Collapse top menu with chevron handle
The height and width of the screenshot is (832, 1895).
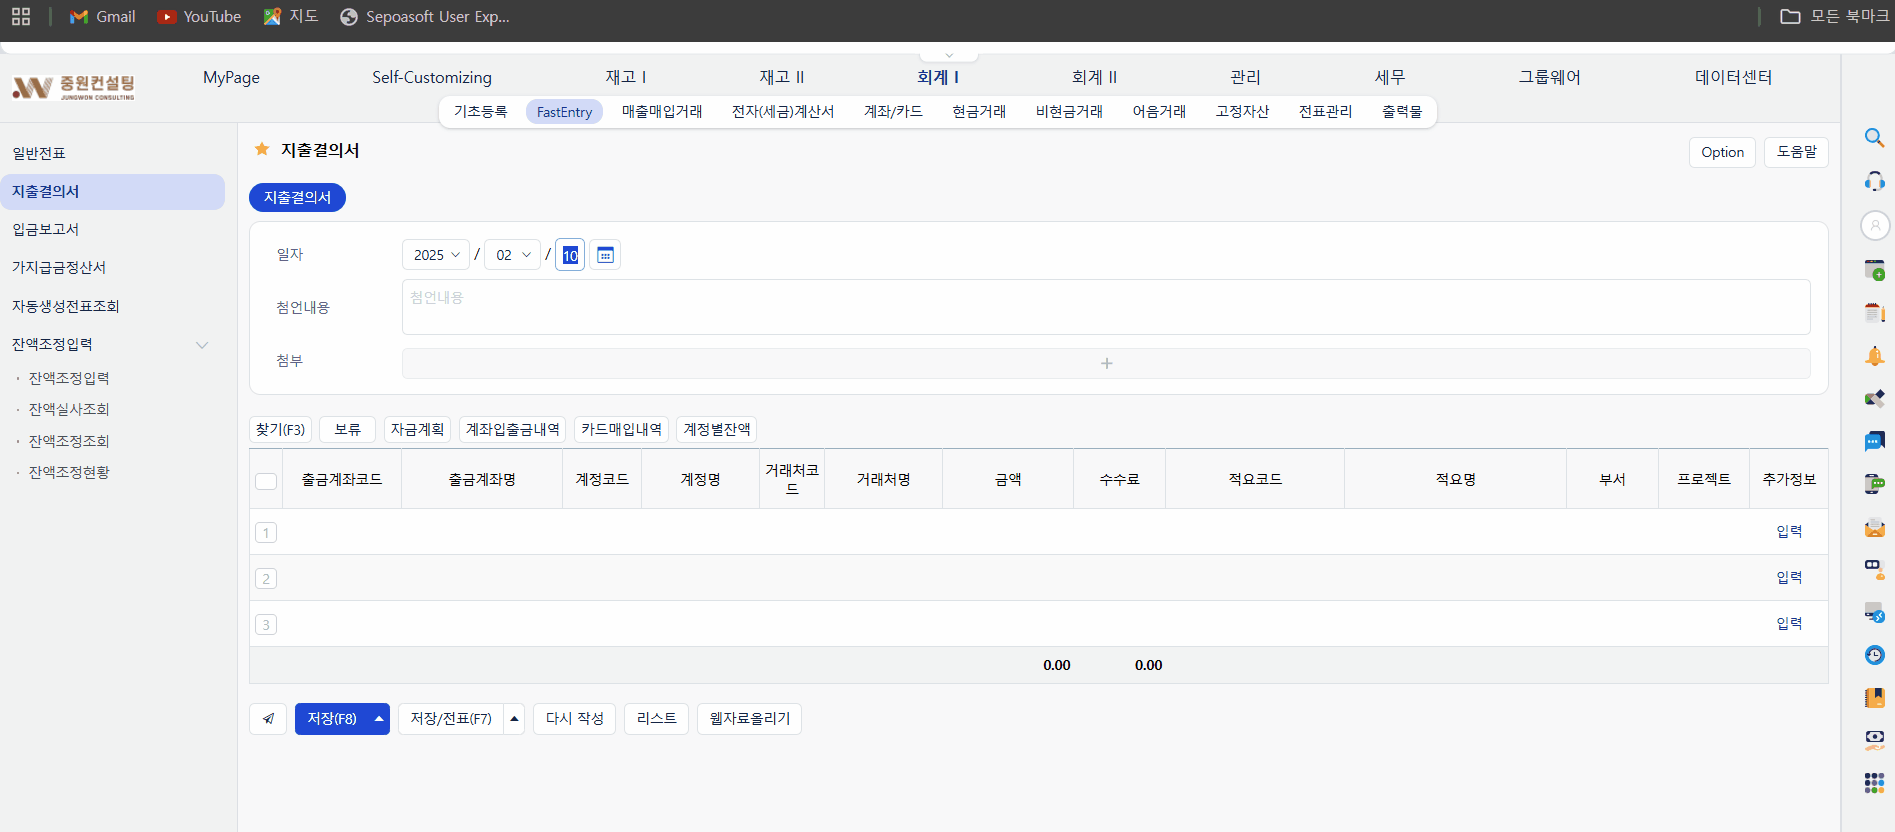click(949, 55)
